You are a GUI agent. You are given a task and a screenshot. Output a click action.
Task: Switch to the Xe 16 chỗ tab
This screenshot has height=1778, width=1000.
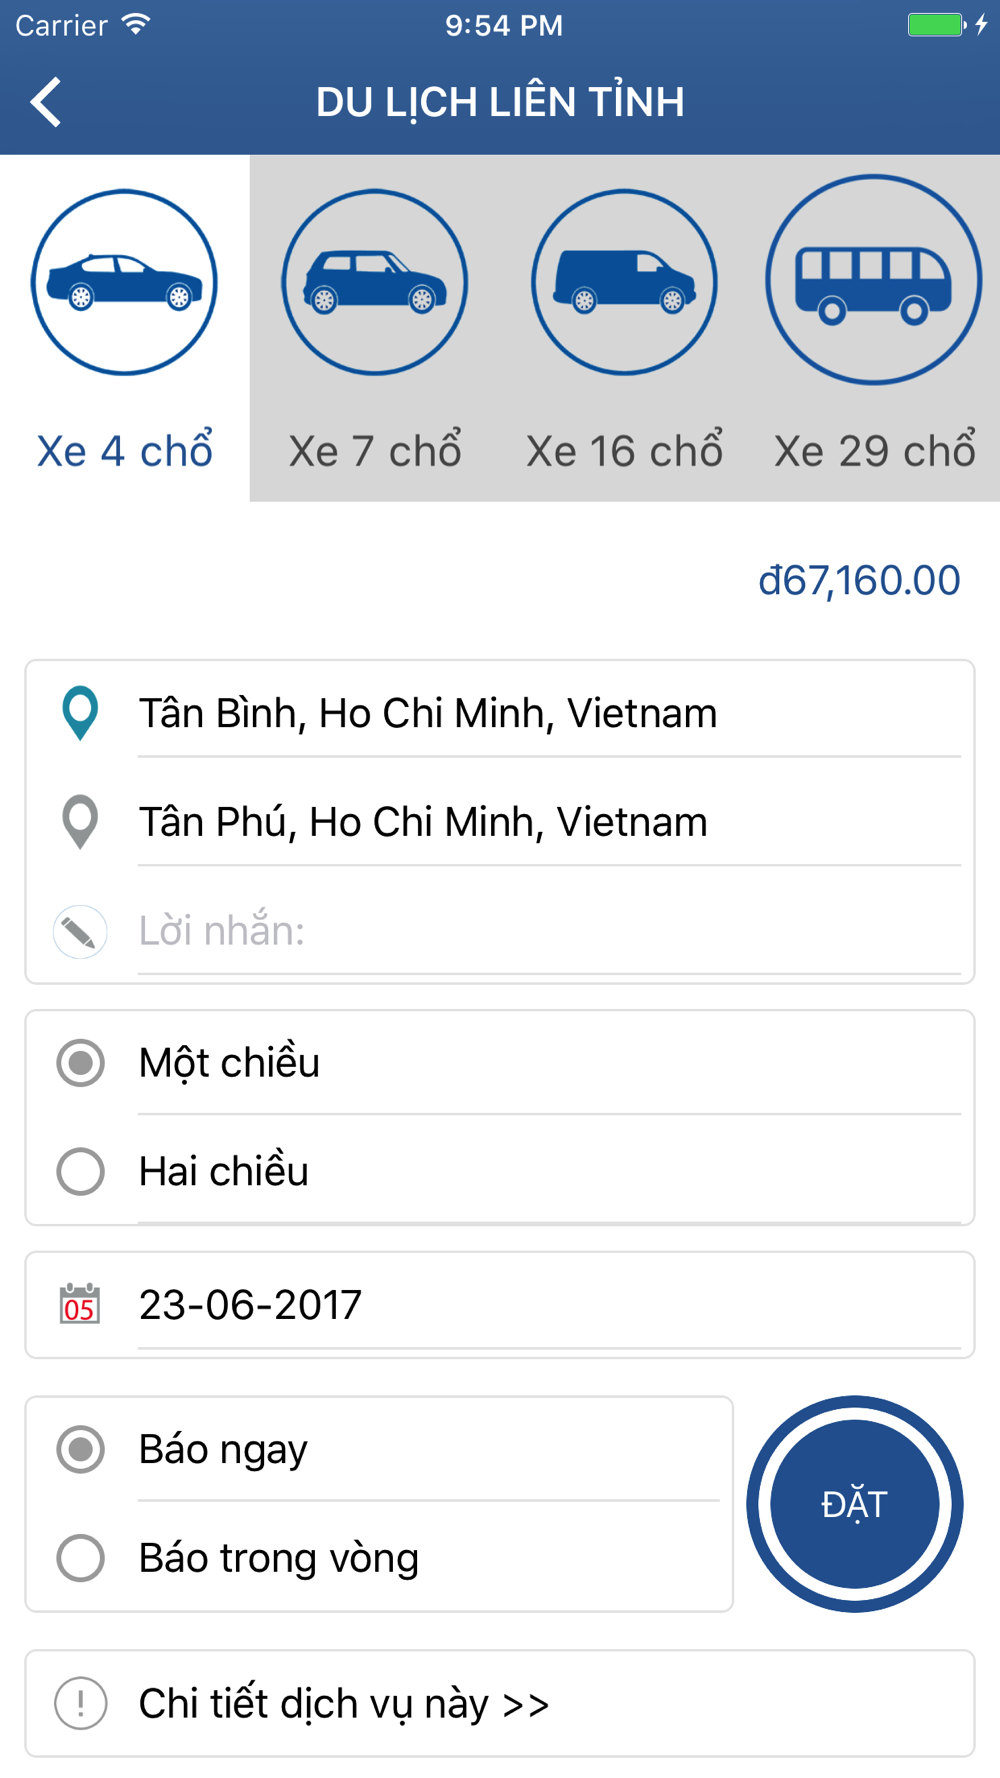(x=624, y=451)
